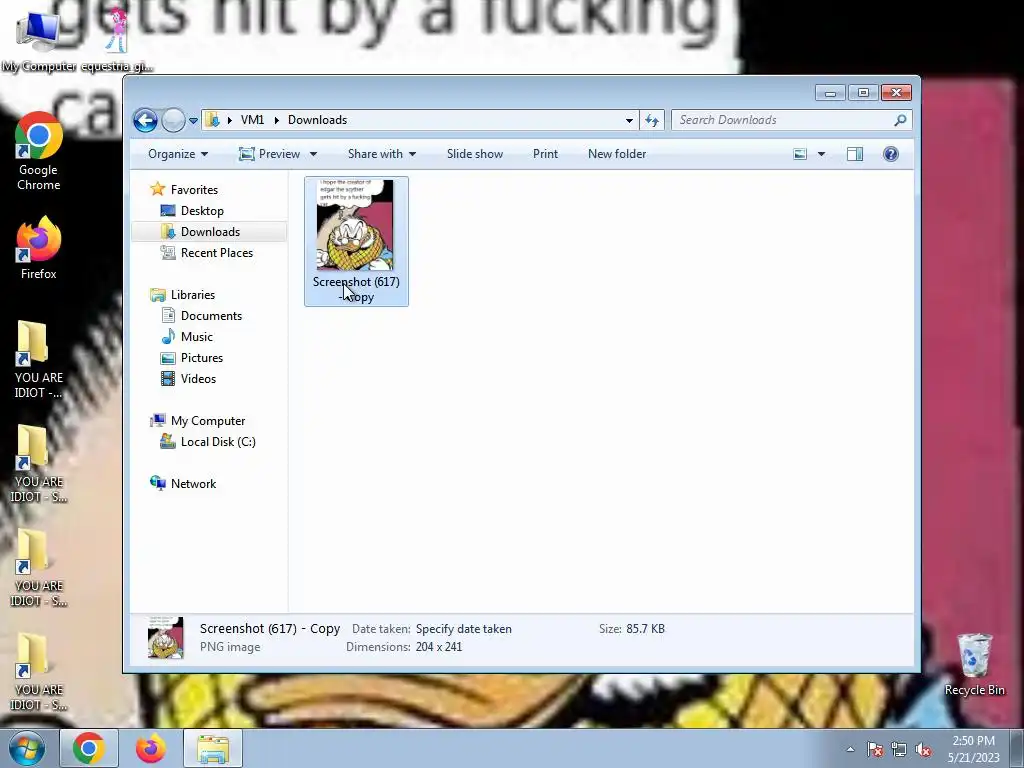Click the search magnifier icon
1024x768 pixels.
[x=901, y=120]
